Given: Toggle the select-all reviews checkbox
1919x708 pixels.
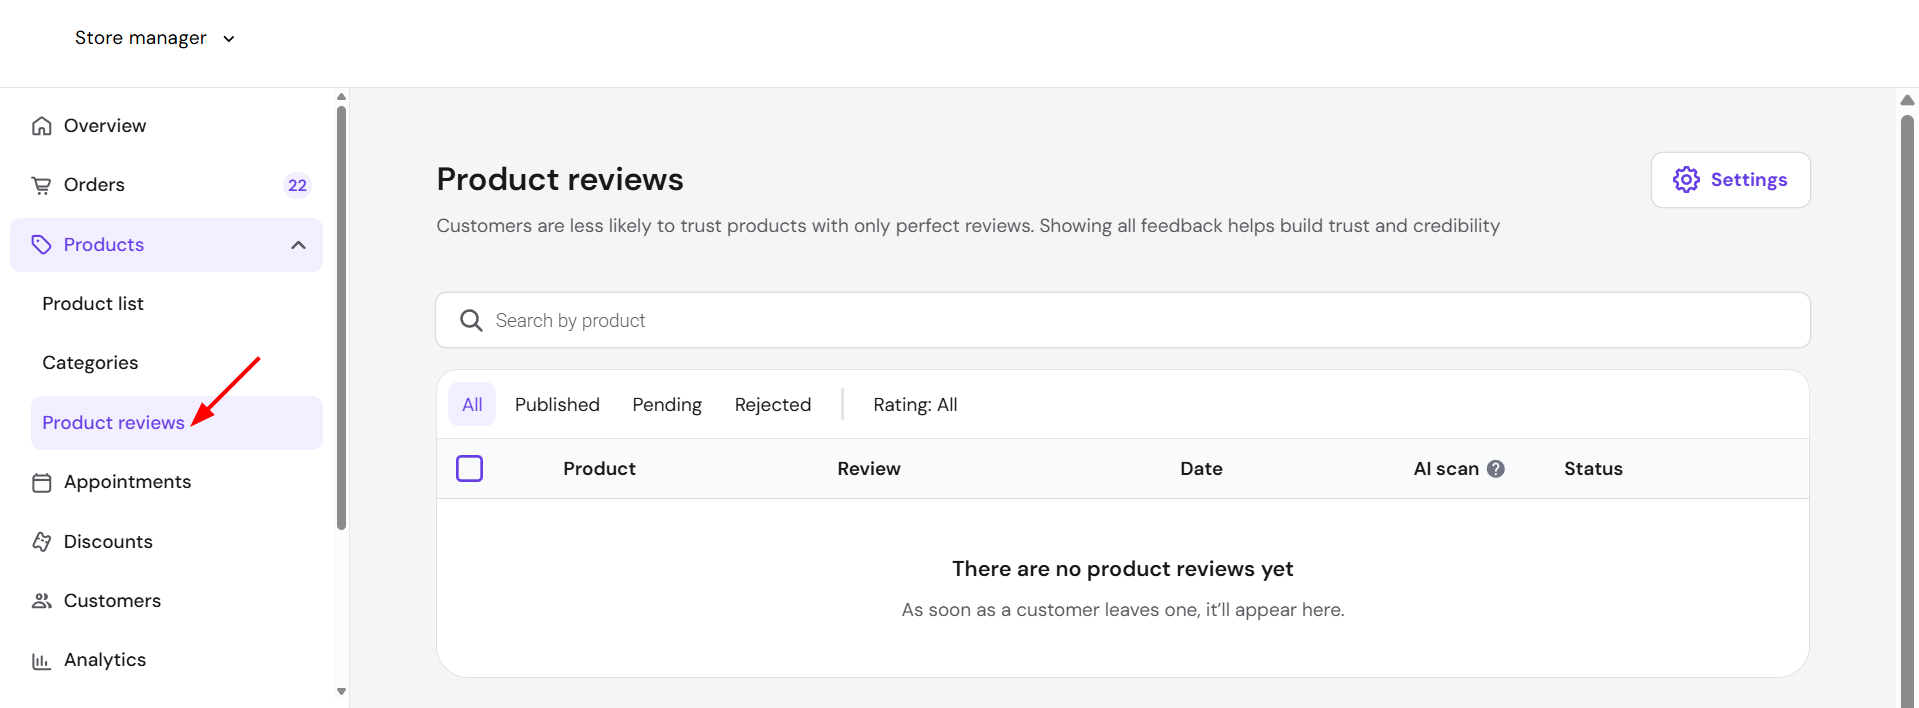Looking at the screenshot, I should [470, 468].
